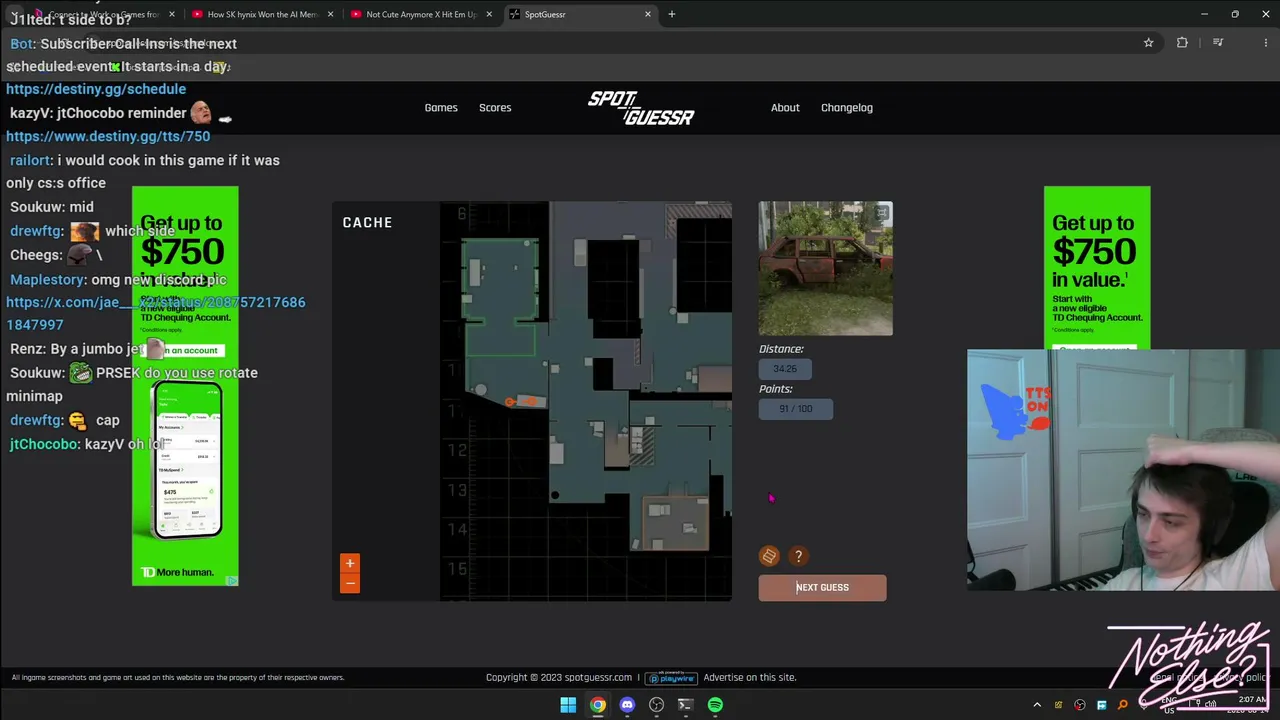
Task: Open the browser media control icon
Action: pos(1218,43)
